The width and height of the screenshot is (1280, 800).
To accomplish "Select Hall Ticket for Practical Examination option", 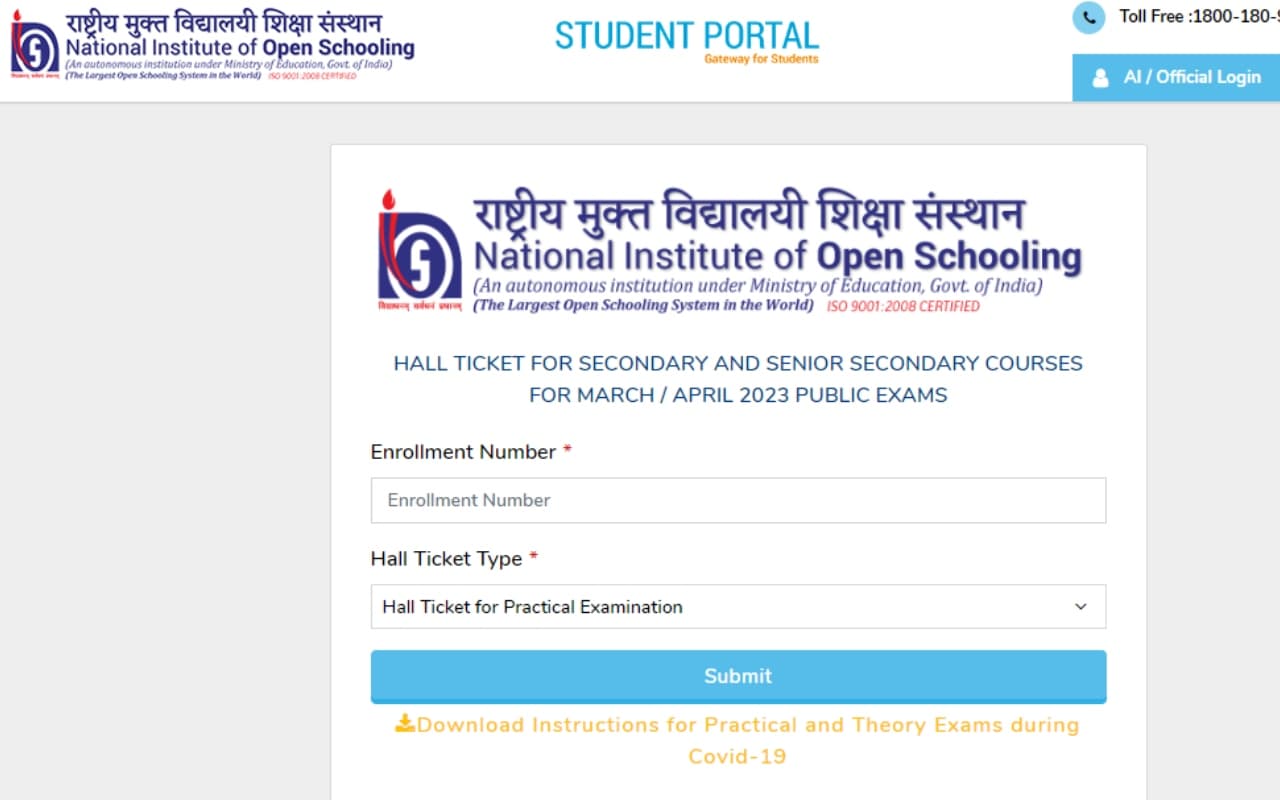I will [531, 606].
